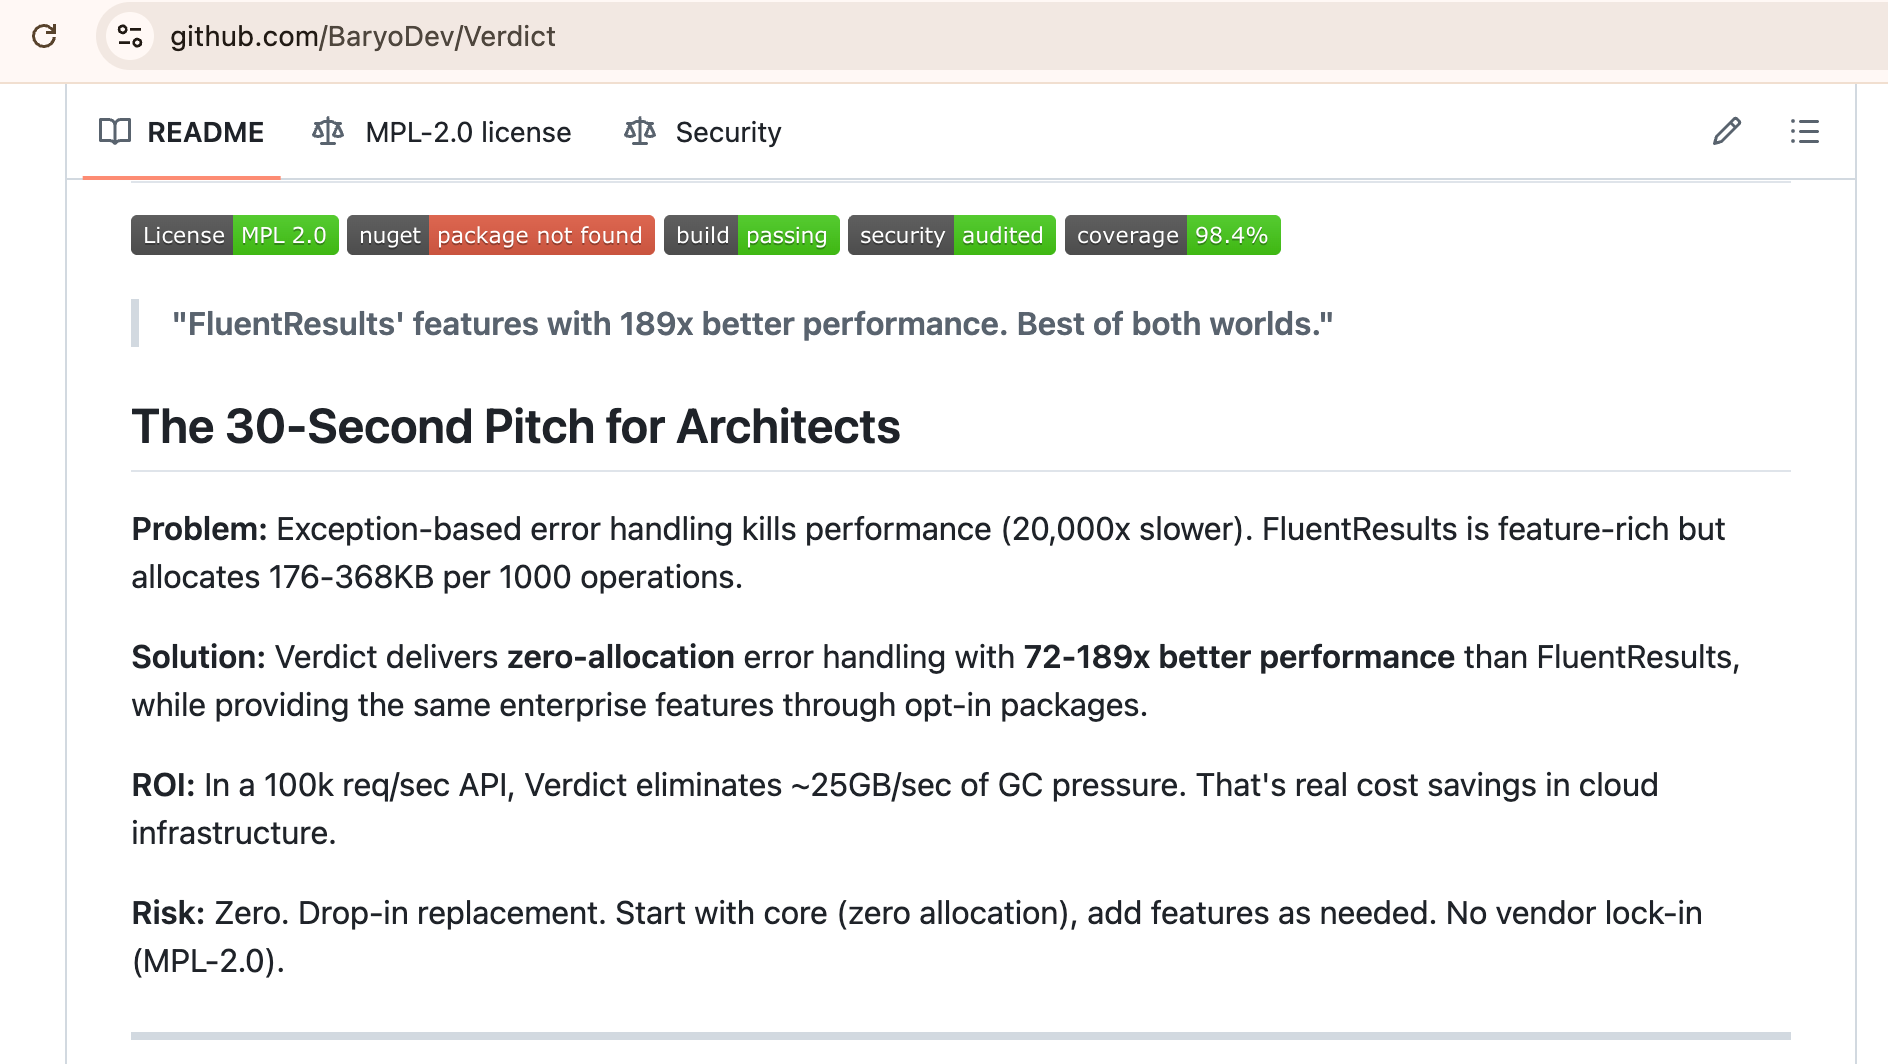Click the bold 'Problem:' label
Image resolution: width=1888 pixels, height=1064 pixels.
[x=199, y=529]
